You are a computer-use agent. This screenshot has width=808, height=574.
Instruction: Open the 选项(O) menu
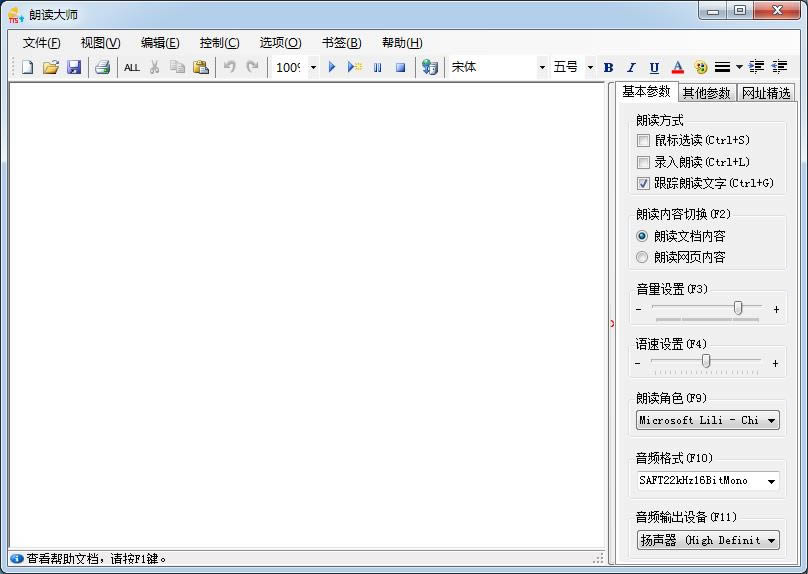[280, 43]
